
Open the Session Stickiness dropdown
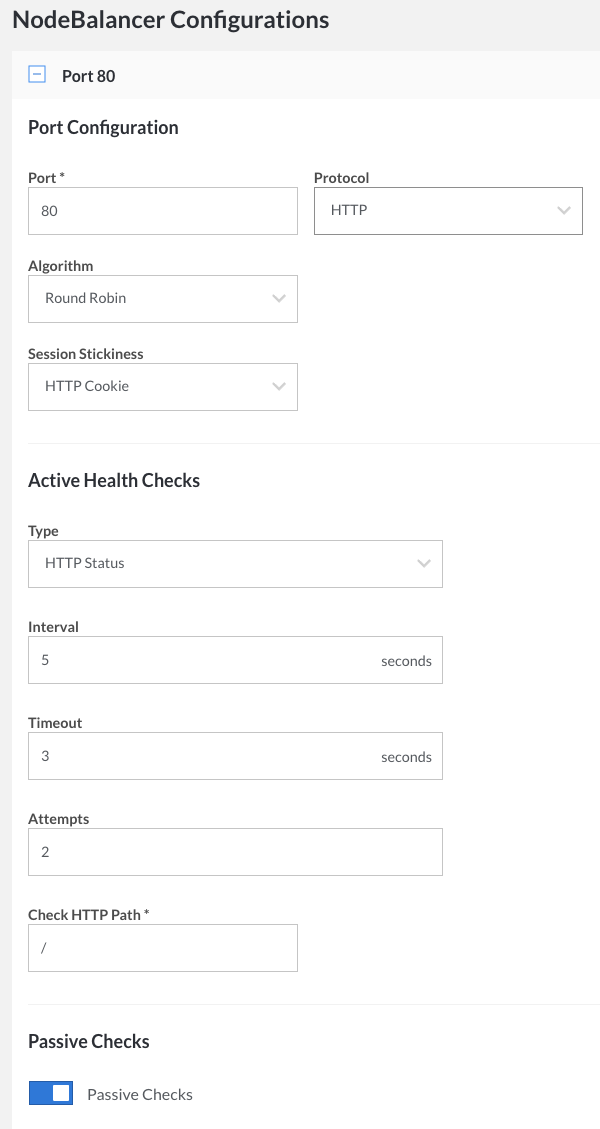[x=162, y=386]
